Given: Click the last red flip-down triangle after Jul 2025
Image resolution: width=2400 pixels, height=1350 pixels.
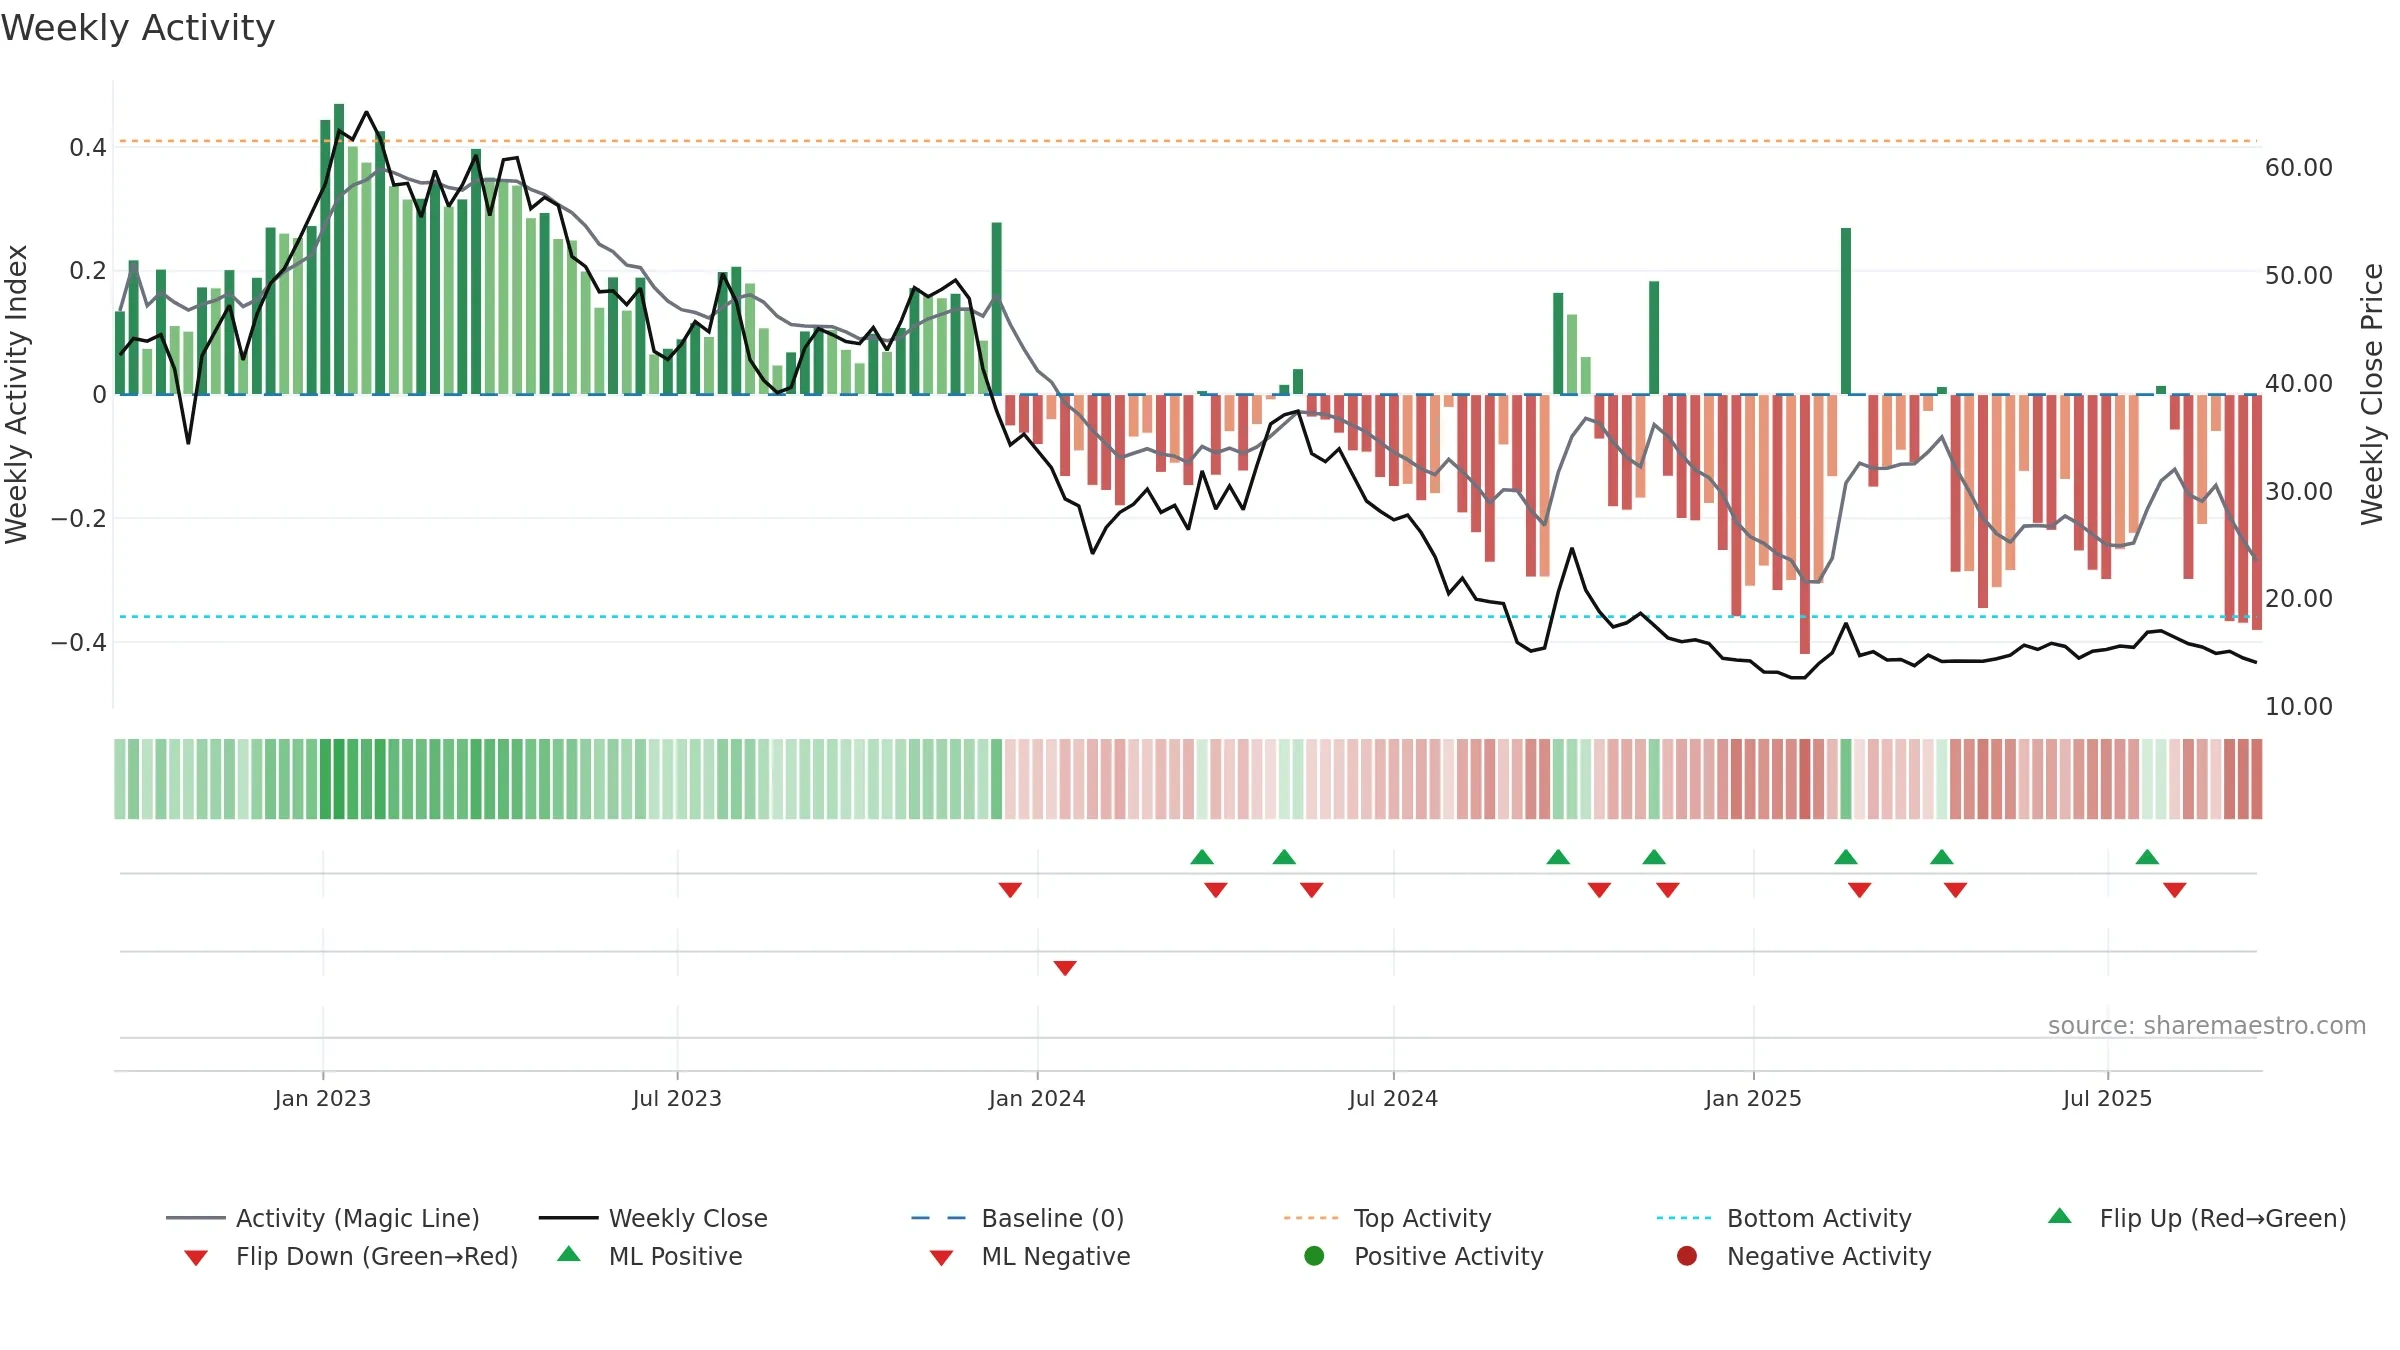Looking at the screenshot, I should pos(2175,890).
